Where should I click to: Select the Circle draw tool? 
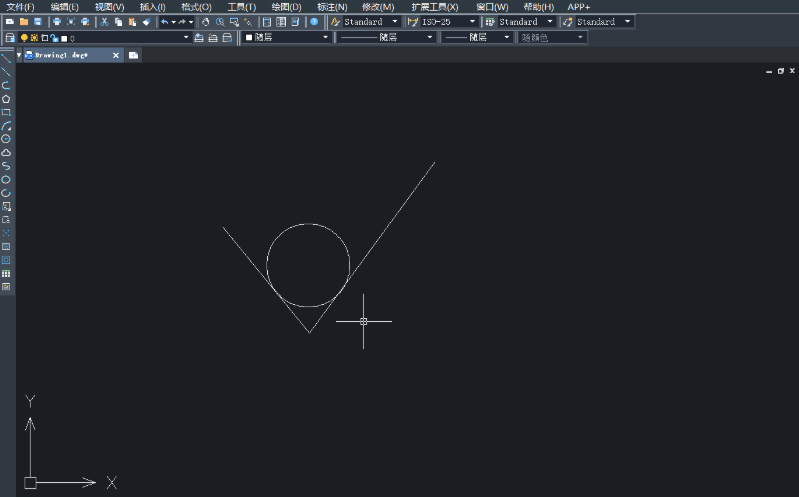pos(6,139)
